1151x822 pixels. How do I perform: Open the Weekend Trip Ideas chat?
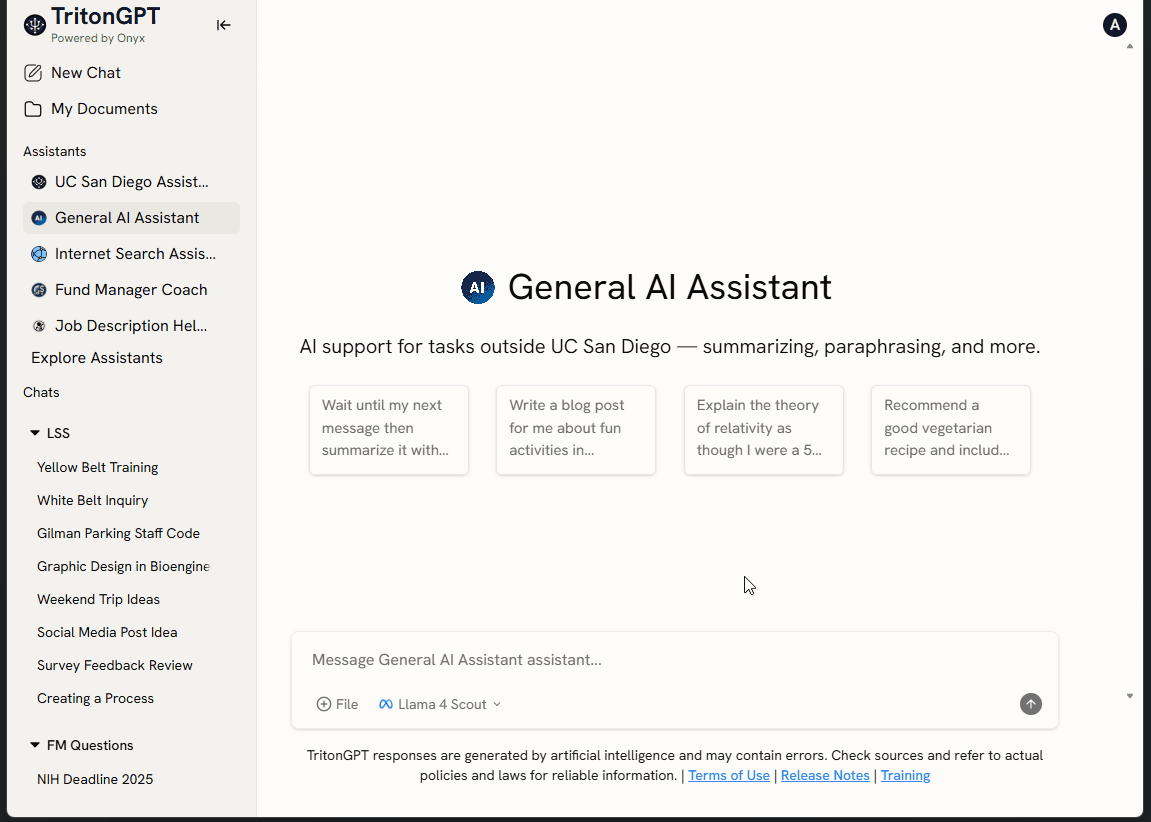point(98,599)
